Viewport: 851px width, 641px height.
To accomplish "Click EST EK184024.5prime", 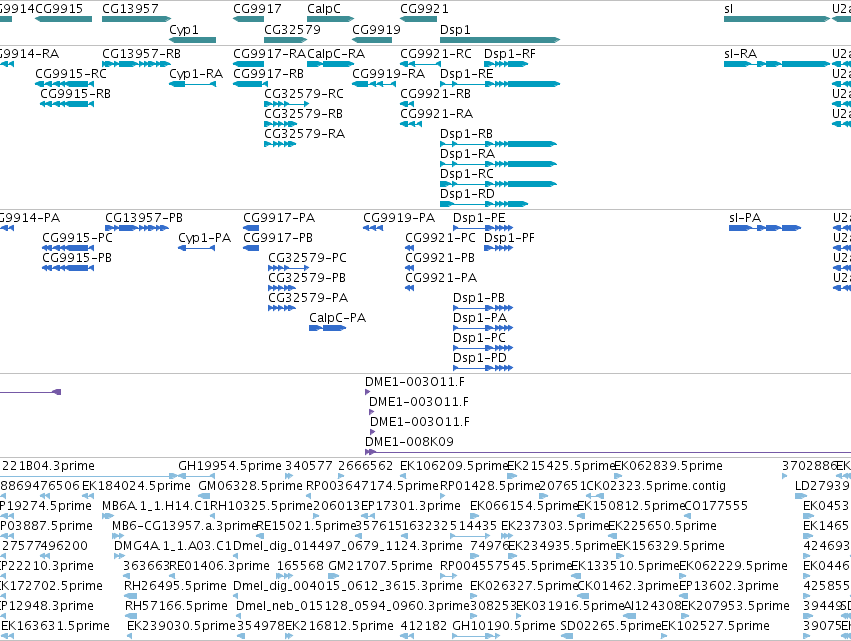I will 87,496.
